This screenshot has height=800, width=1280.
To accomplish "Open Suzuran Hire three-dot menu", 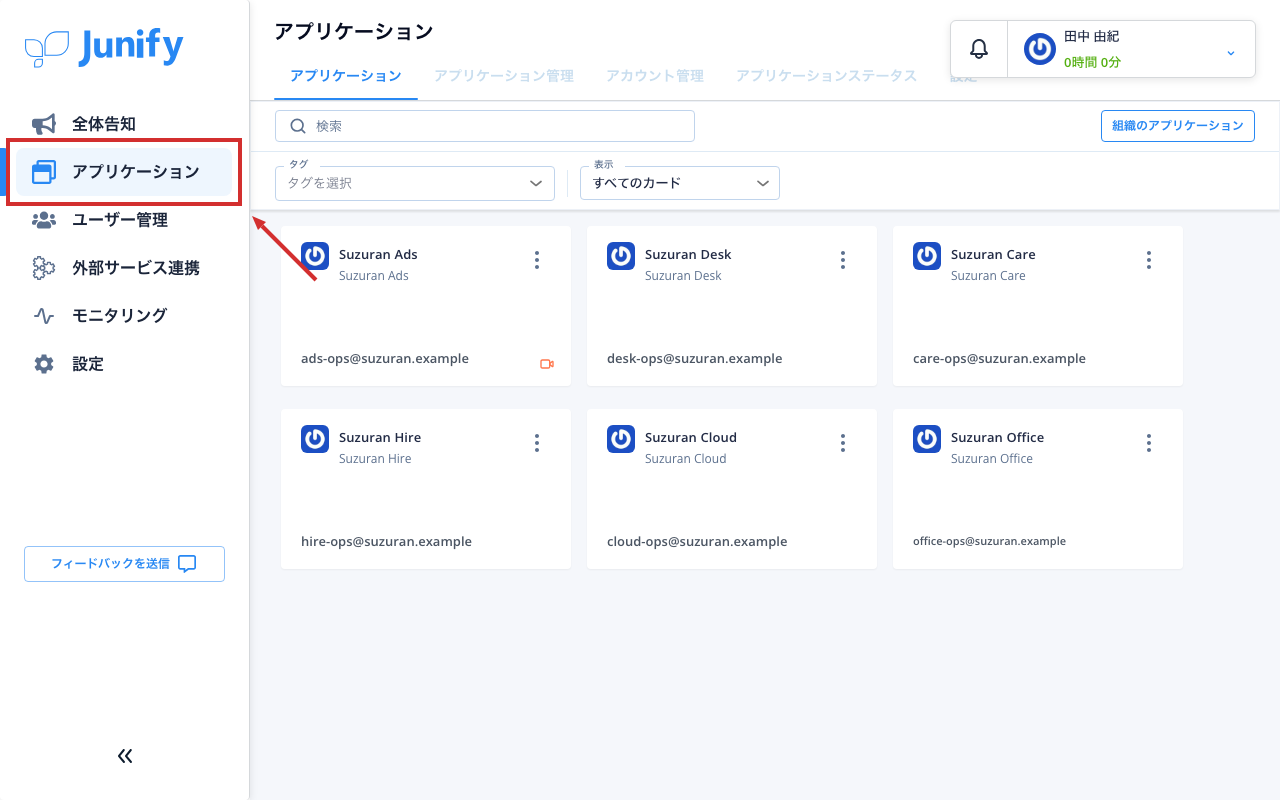I will click(x=537, y=443).
